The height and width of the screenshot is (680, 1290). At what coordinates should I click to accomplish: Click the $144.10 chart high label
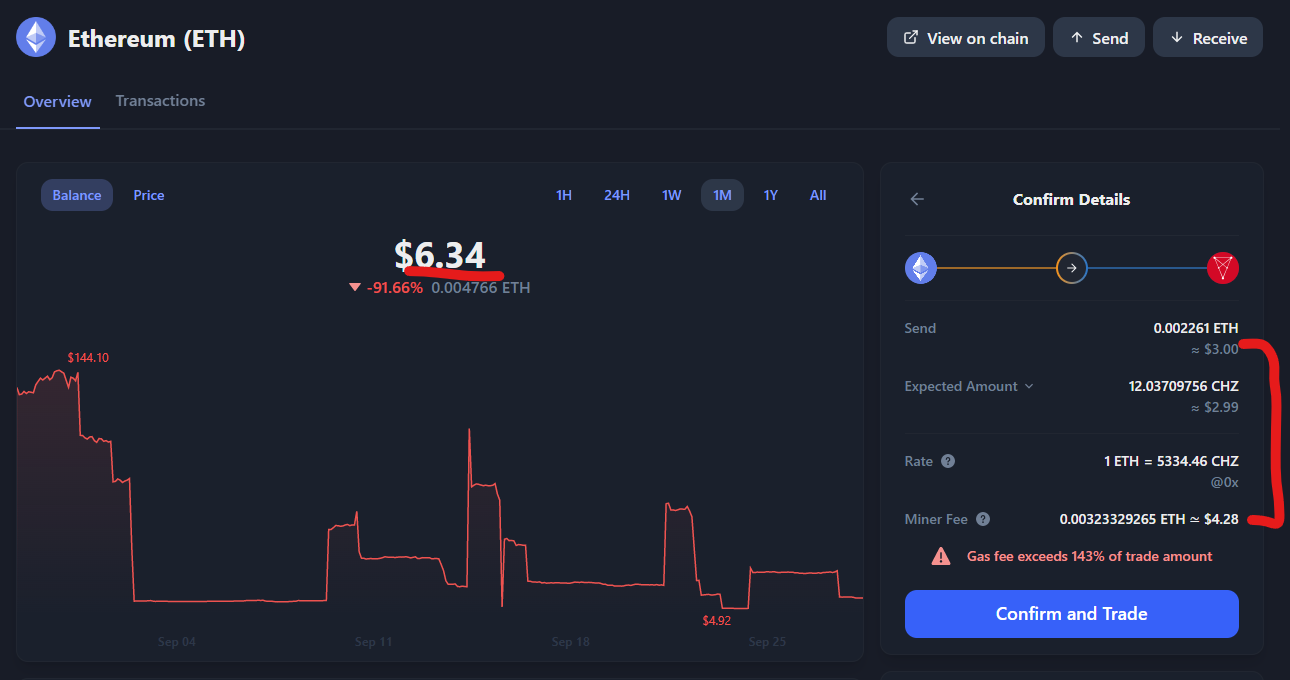[88, 357]
